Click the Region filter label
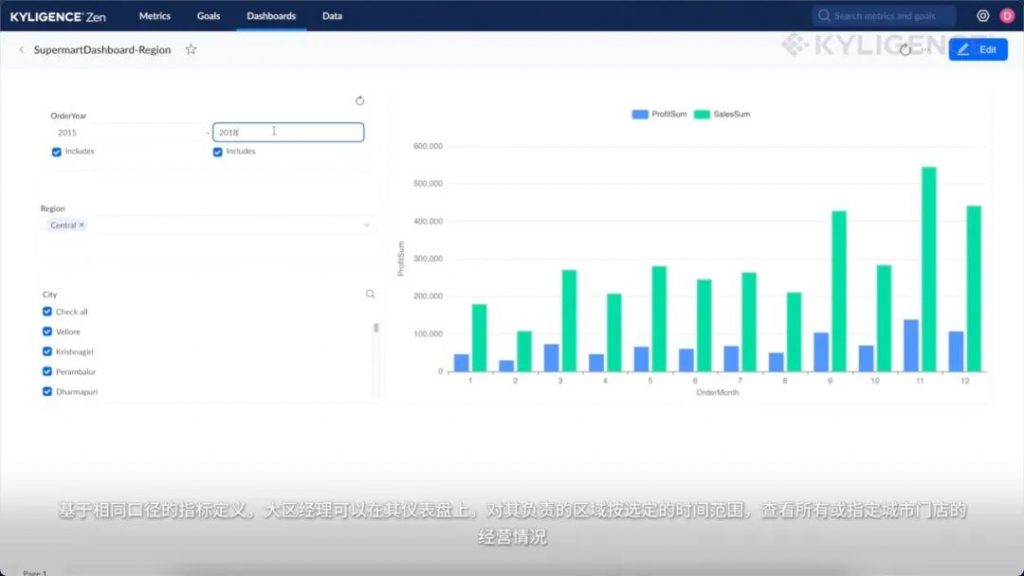This screenshot has height=576, width=1024. coord(53,208)
